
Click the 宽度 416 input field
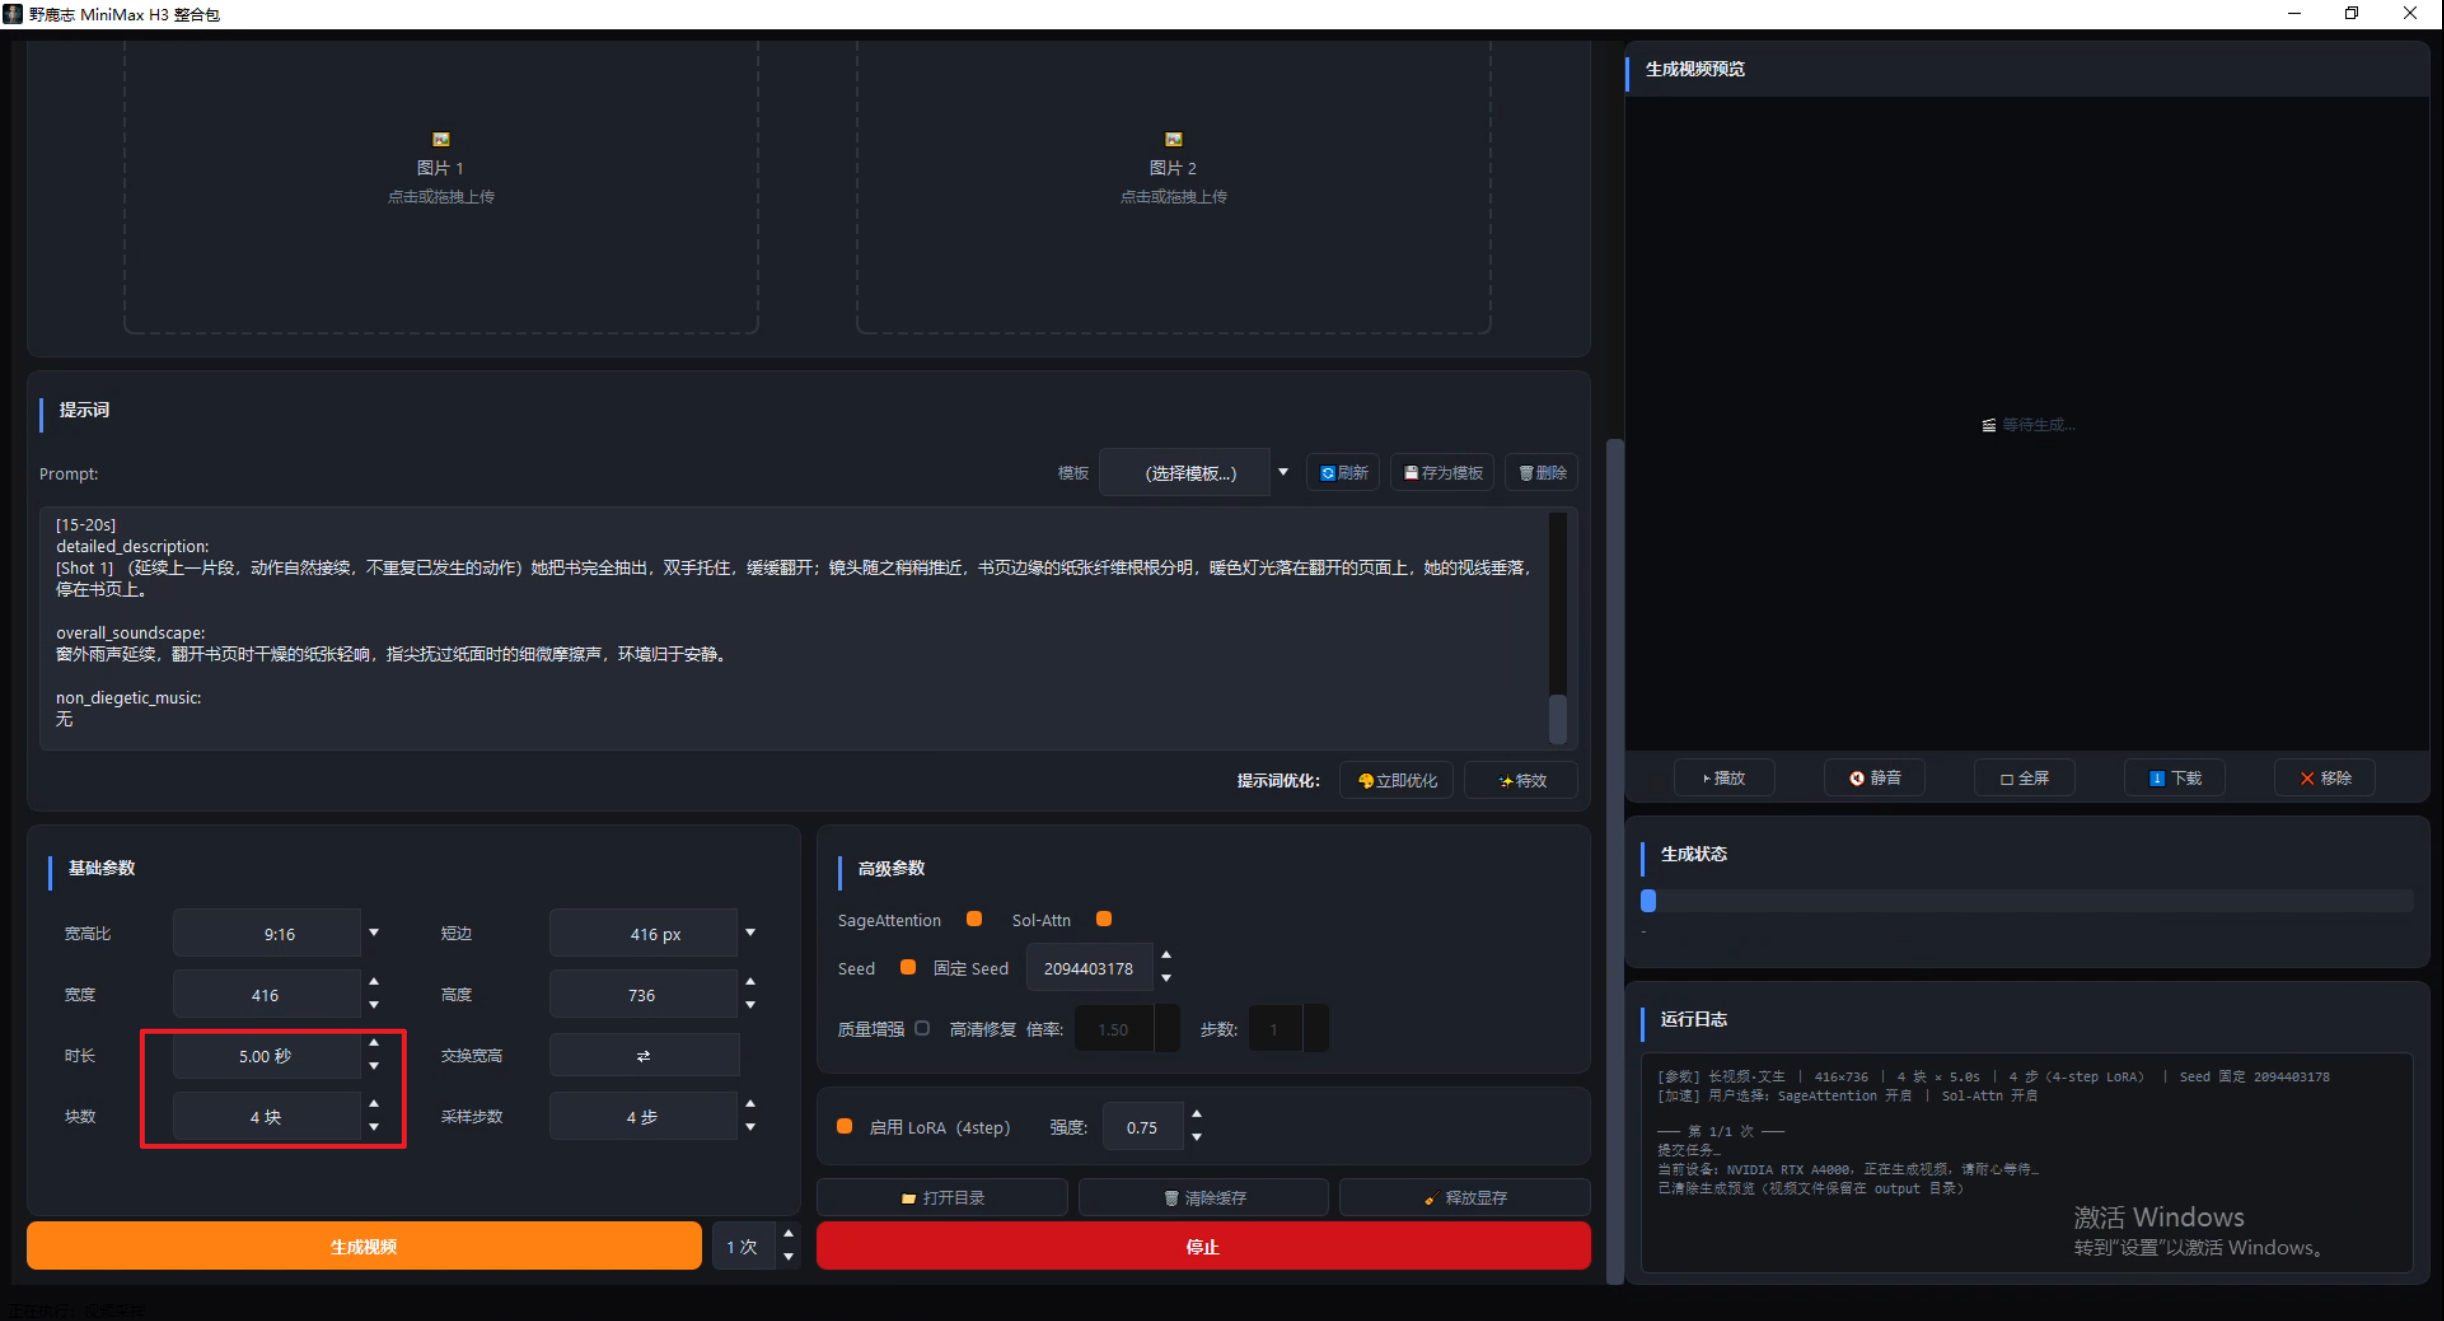coord(266,995)
